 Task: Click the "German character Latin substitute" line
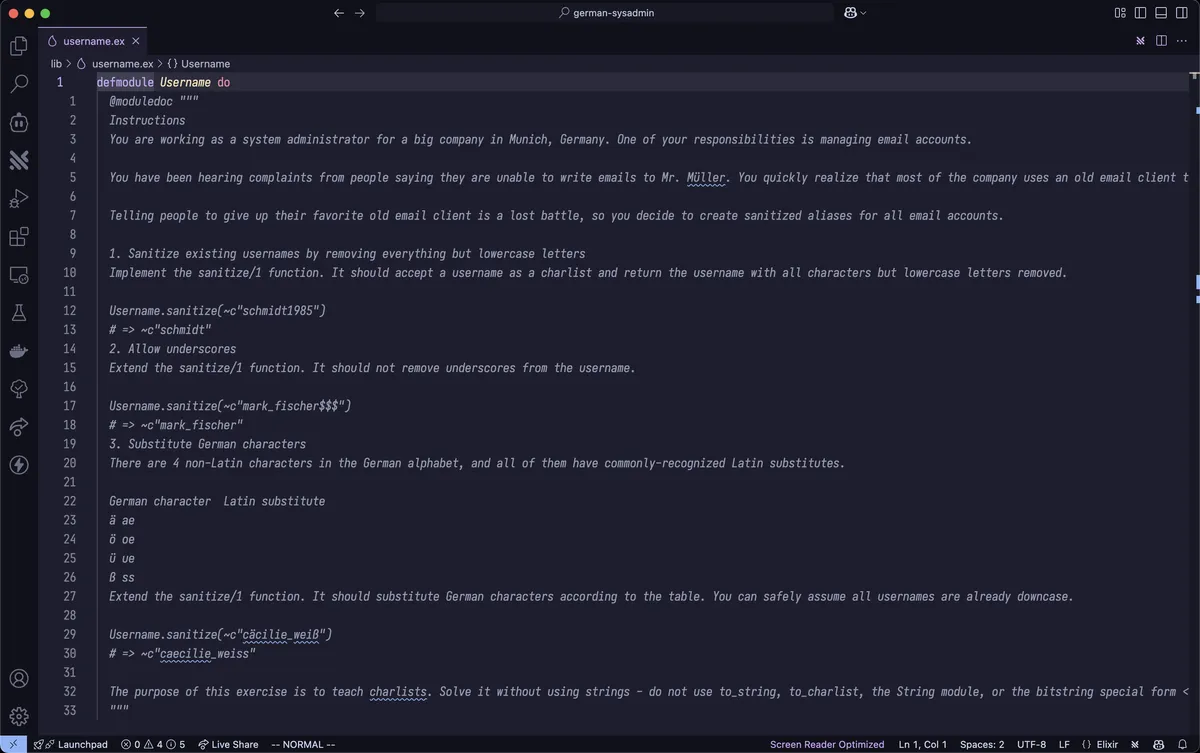point(217,500)
